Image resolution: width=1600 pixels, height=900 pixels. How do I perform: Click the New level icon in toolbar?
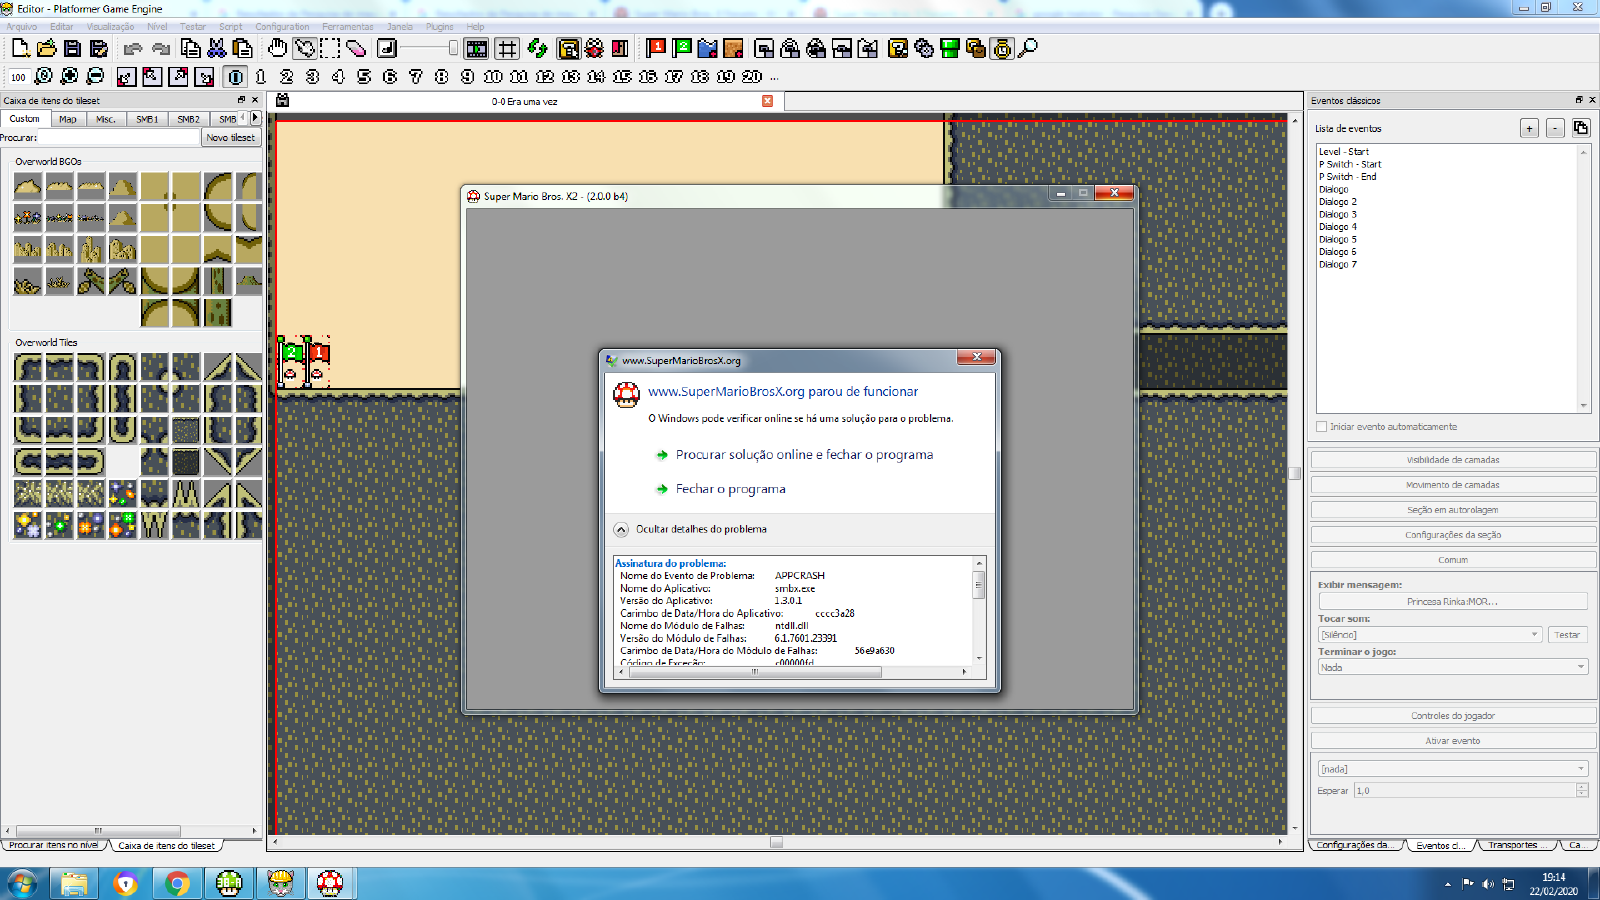tap(21, 48)
